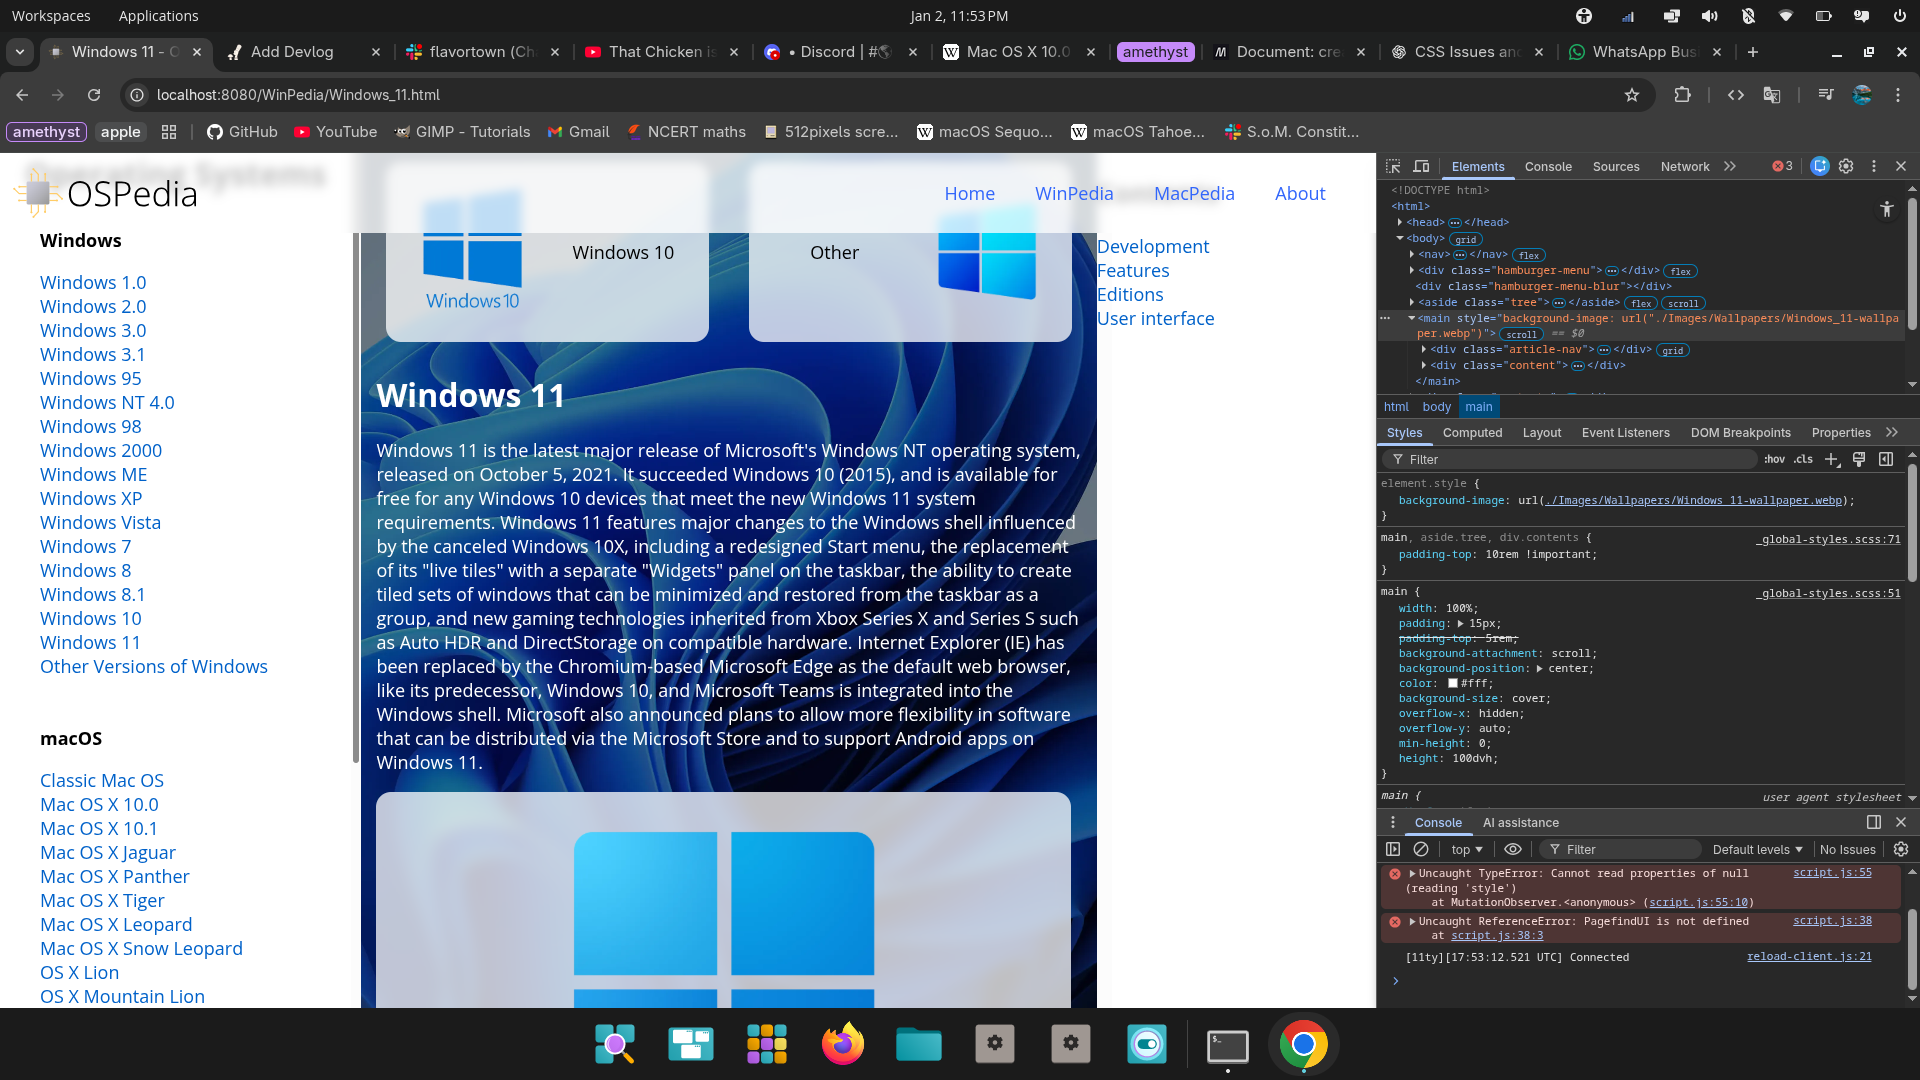Click the new style rule plus icon
Image resolution: width=1920 pixels, height=1080 pixels.
point(1831,459)
